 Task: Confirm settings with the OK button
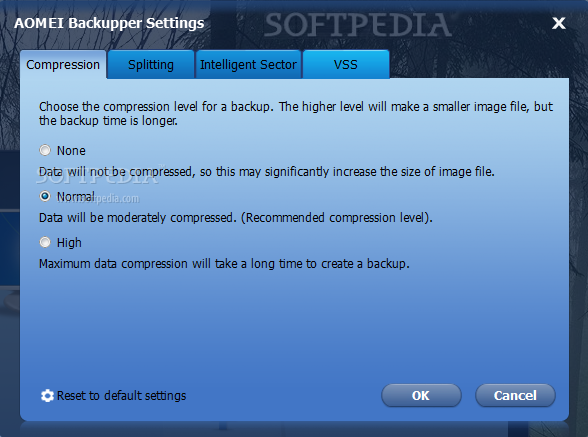click(x=421, y=395)
